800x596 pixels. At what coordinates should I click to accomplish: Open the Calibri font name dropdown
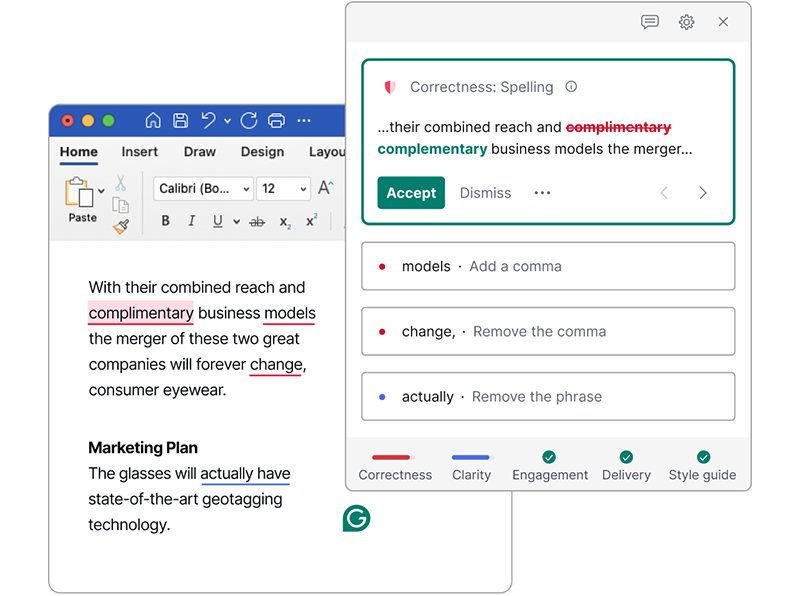[x=203, y=189]
